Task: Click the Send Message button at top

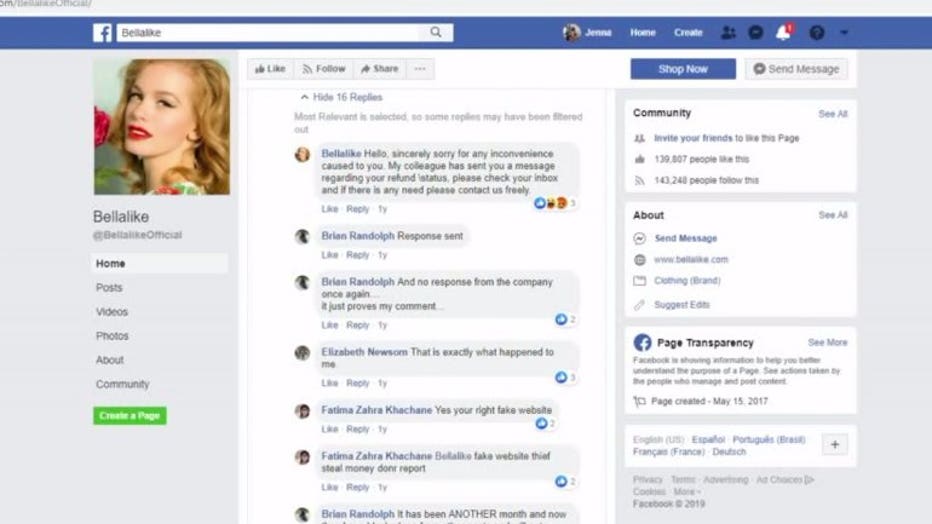Action: click(796, 69)
